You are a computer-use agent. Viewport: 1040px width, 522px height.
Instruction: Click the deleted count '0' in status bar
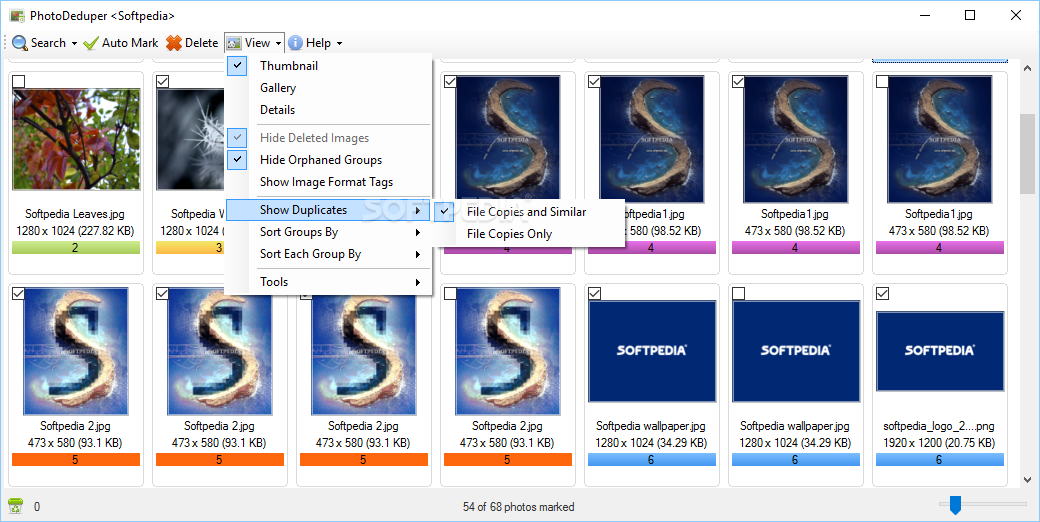(37, 507)
